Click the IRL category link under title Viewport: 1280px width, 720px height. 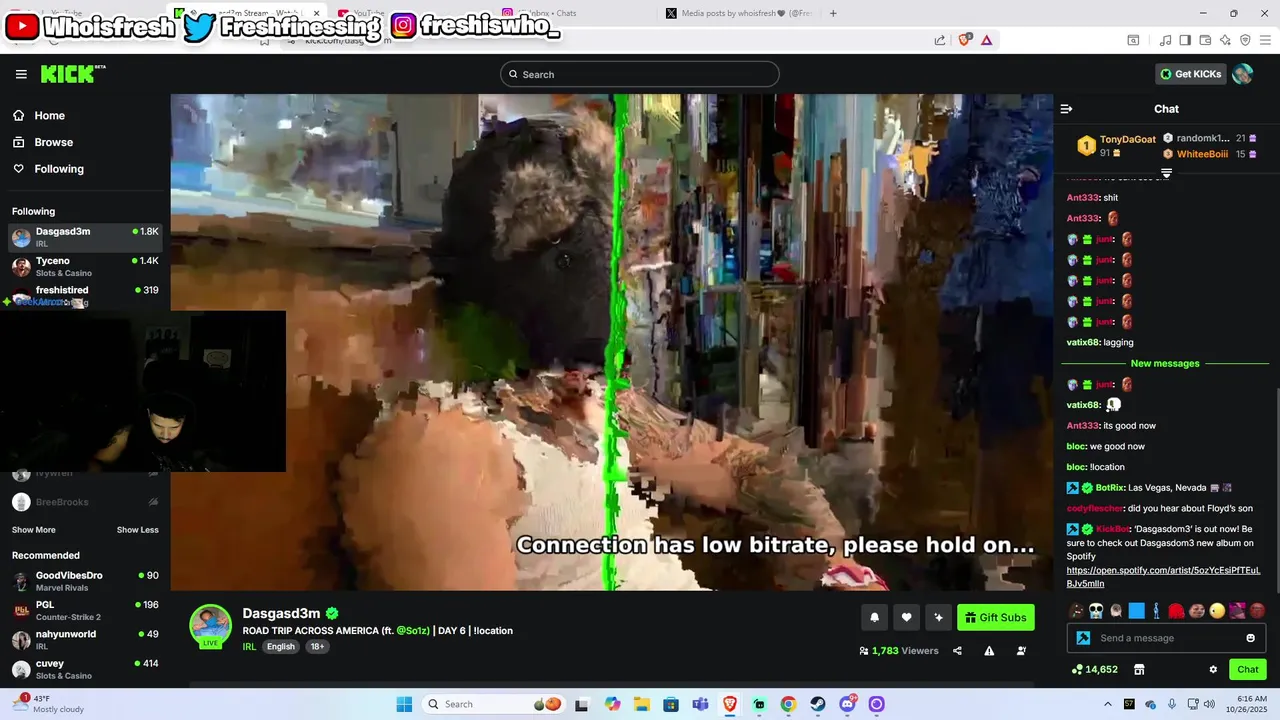pos(249,647)
